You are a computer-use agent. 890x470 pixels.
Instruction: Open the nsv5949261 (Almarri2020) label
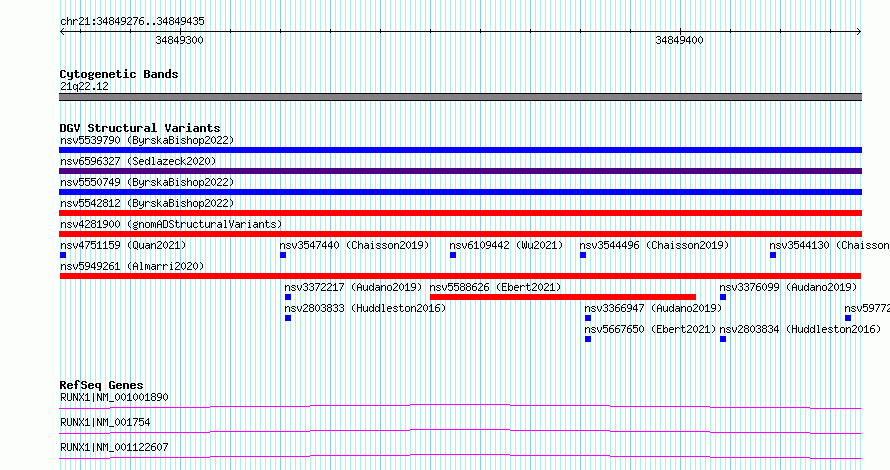point(132,266)
